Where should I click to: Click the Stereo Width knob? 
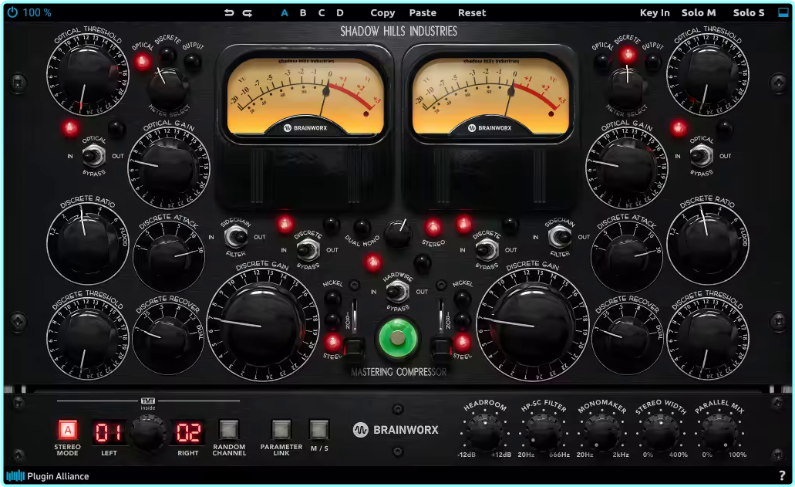click(661, 432)
